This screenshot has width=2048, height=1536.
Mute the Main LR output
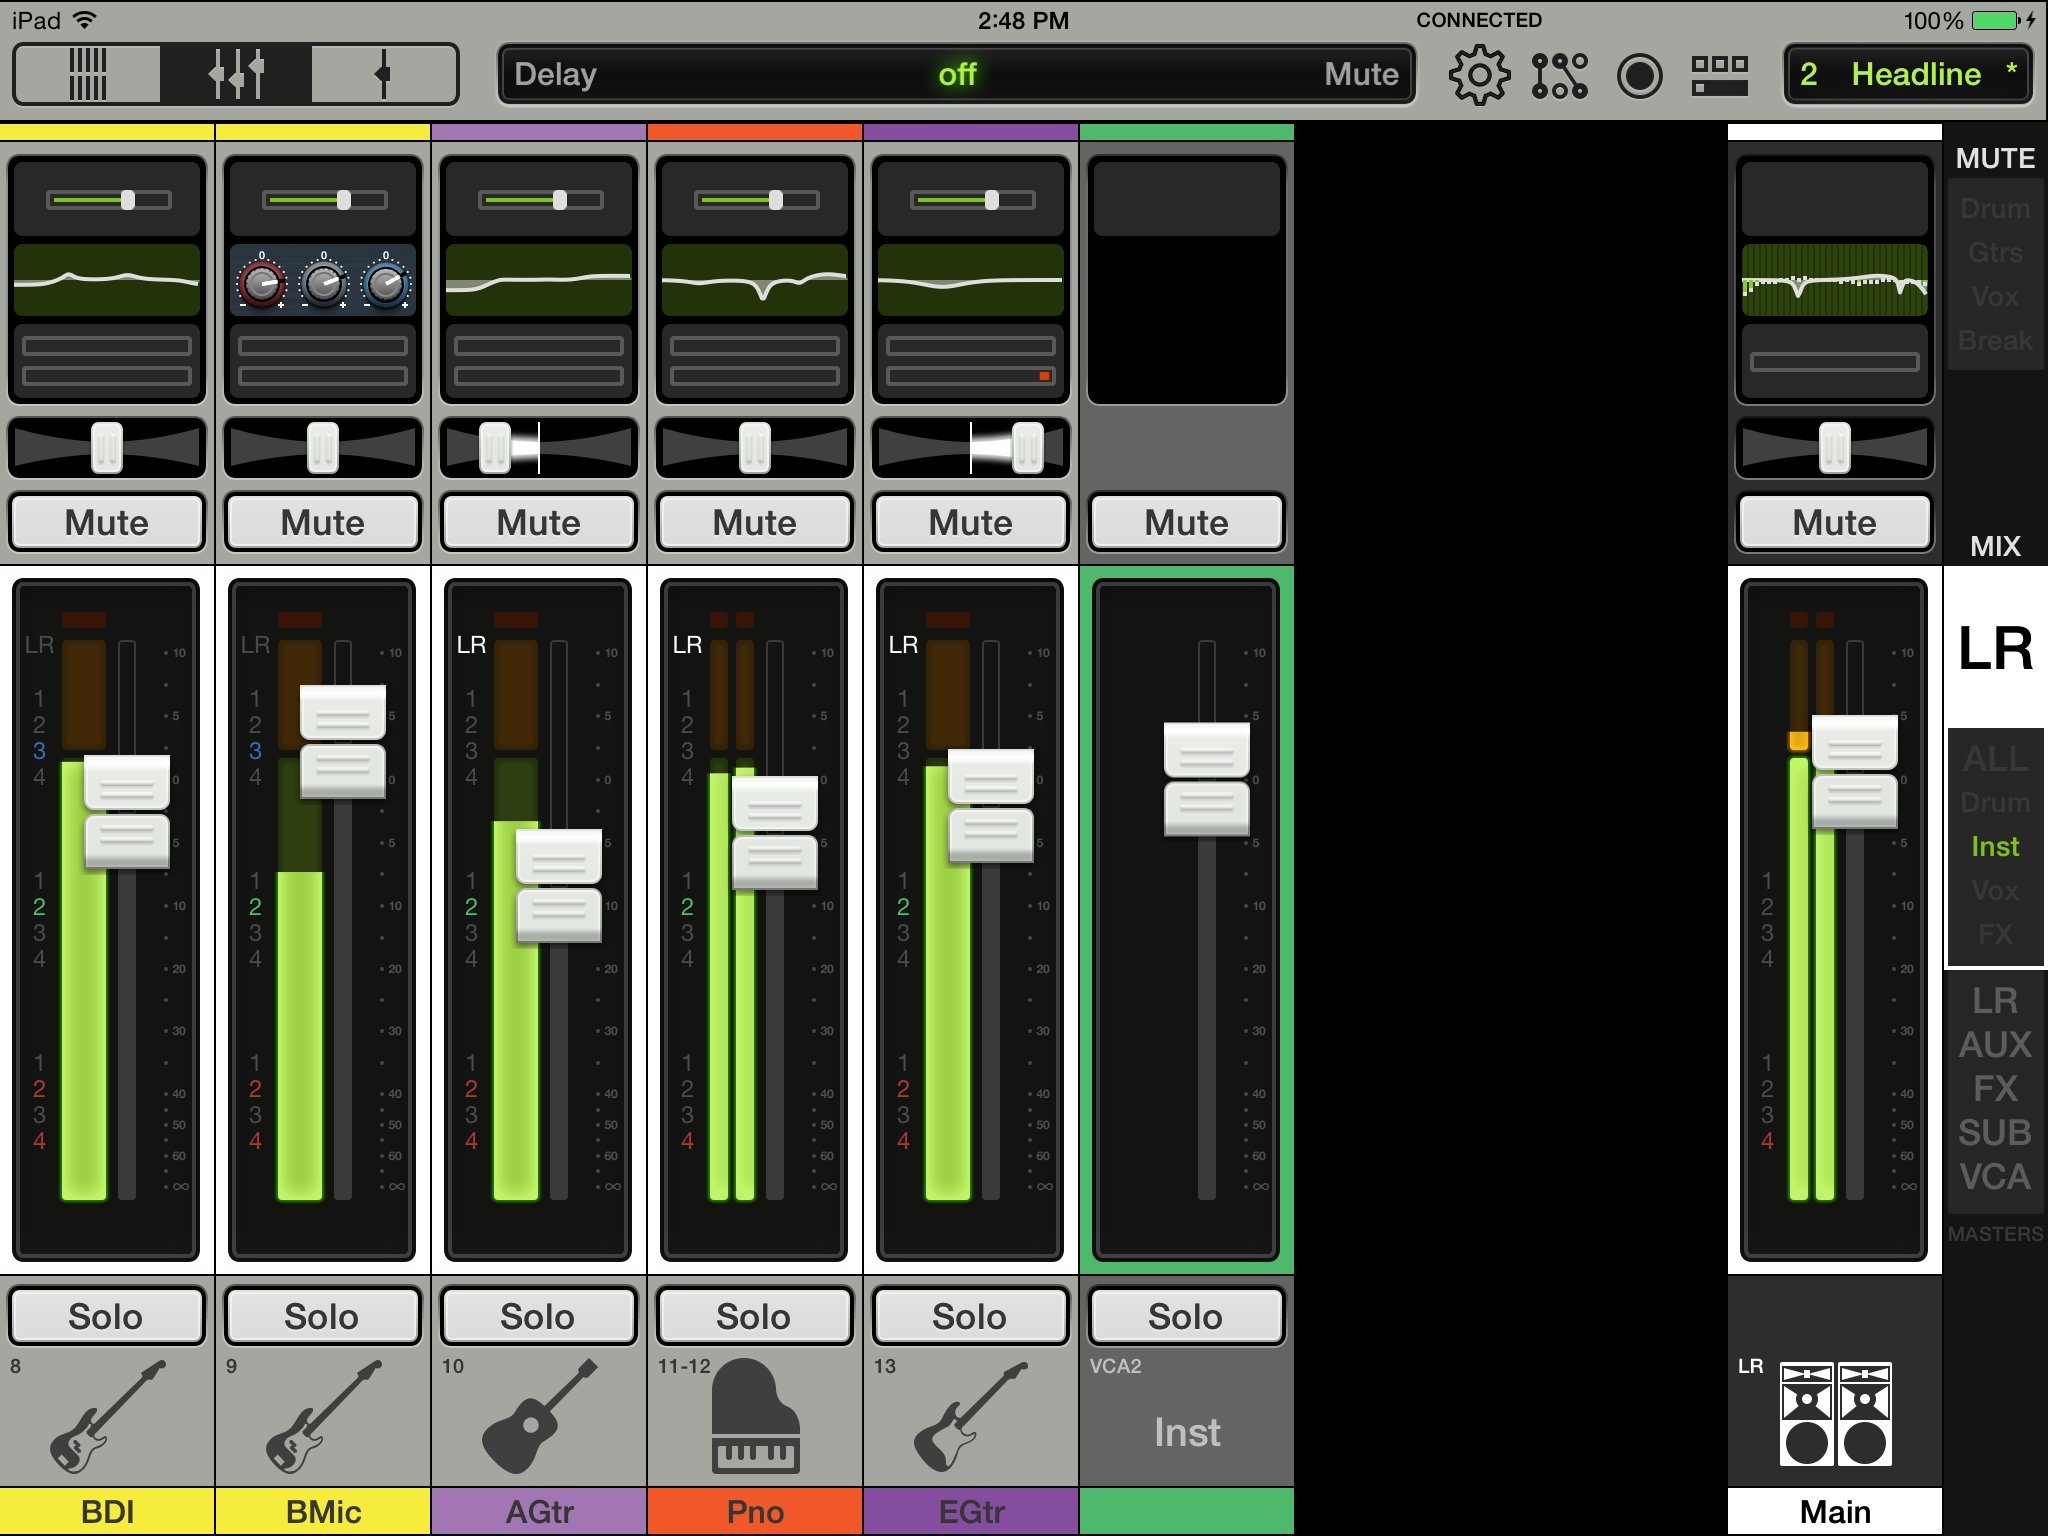pyautogui.click(x=1834, y=522)
